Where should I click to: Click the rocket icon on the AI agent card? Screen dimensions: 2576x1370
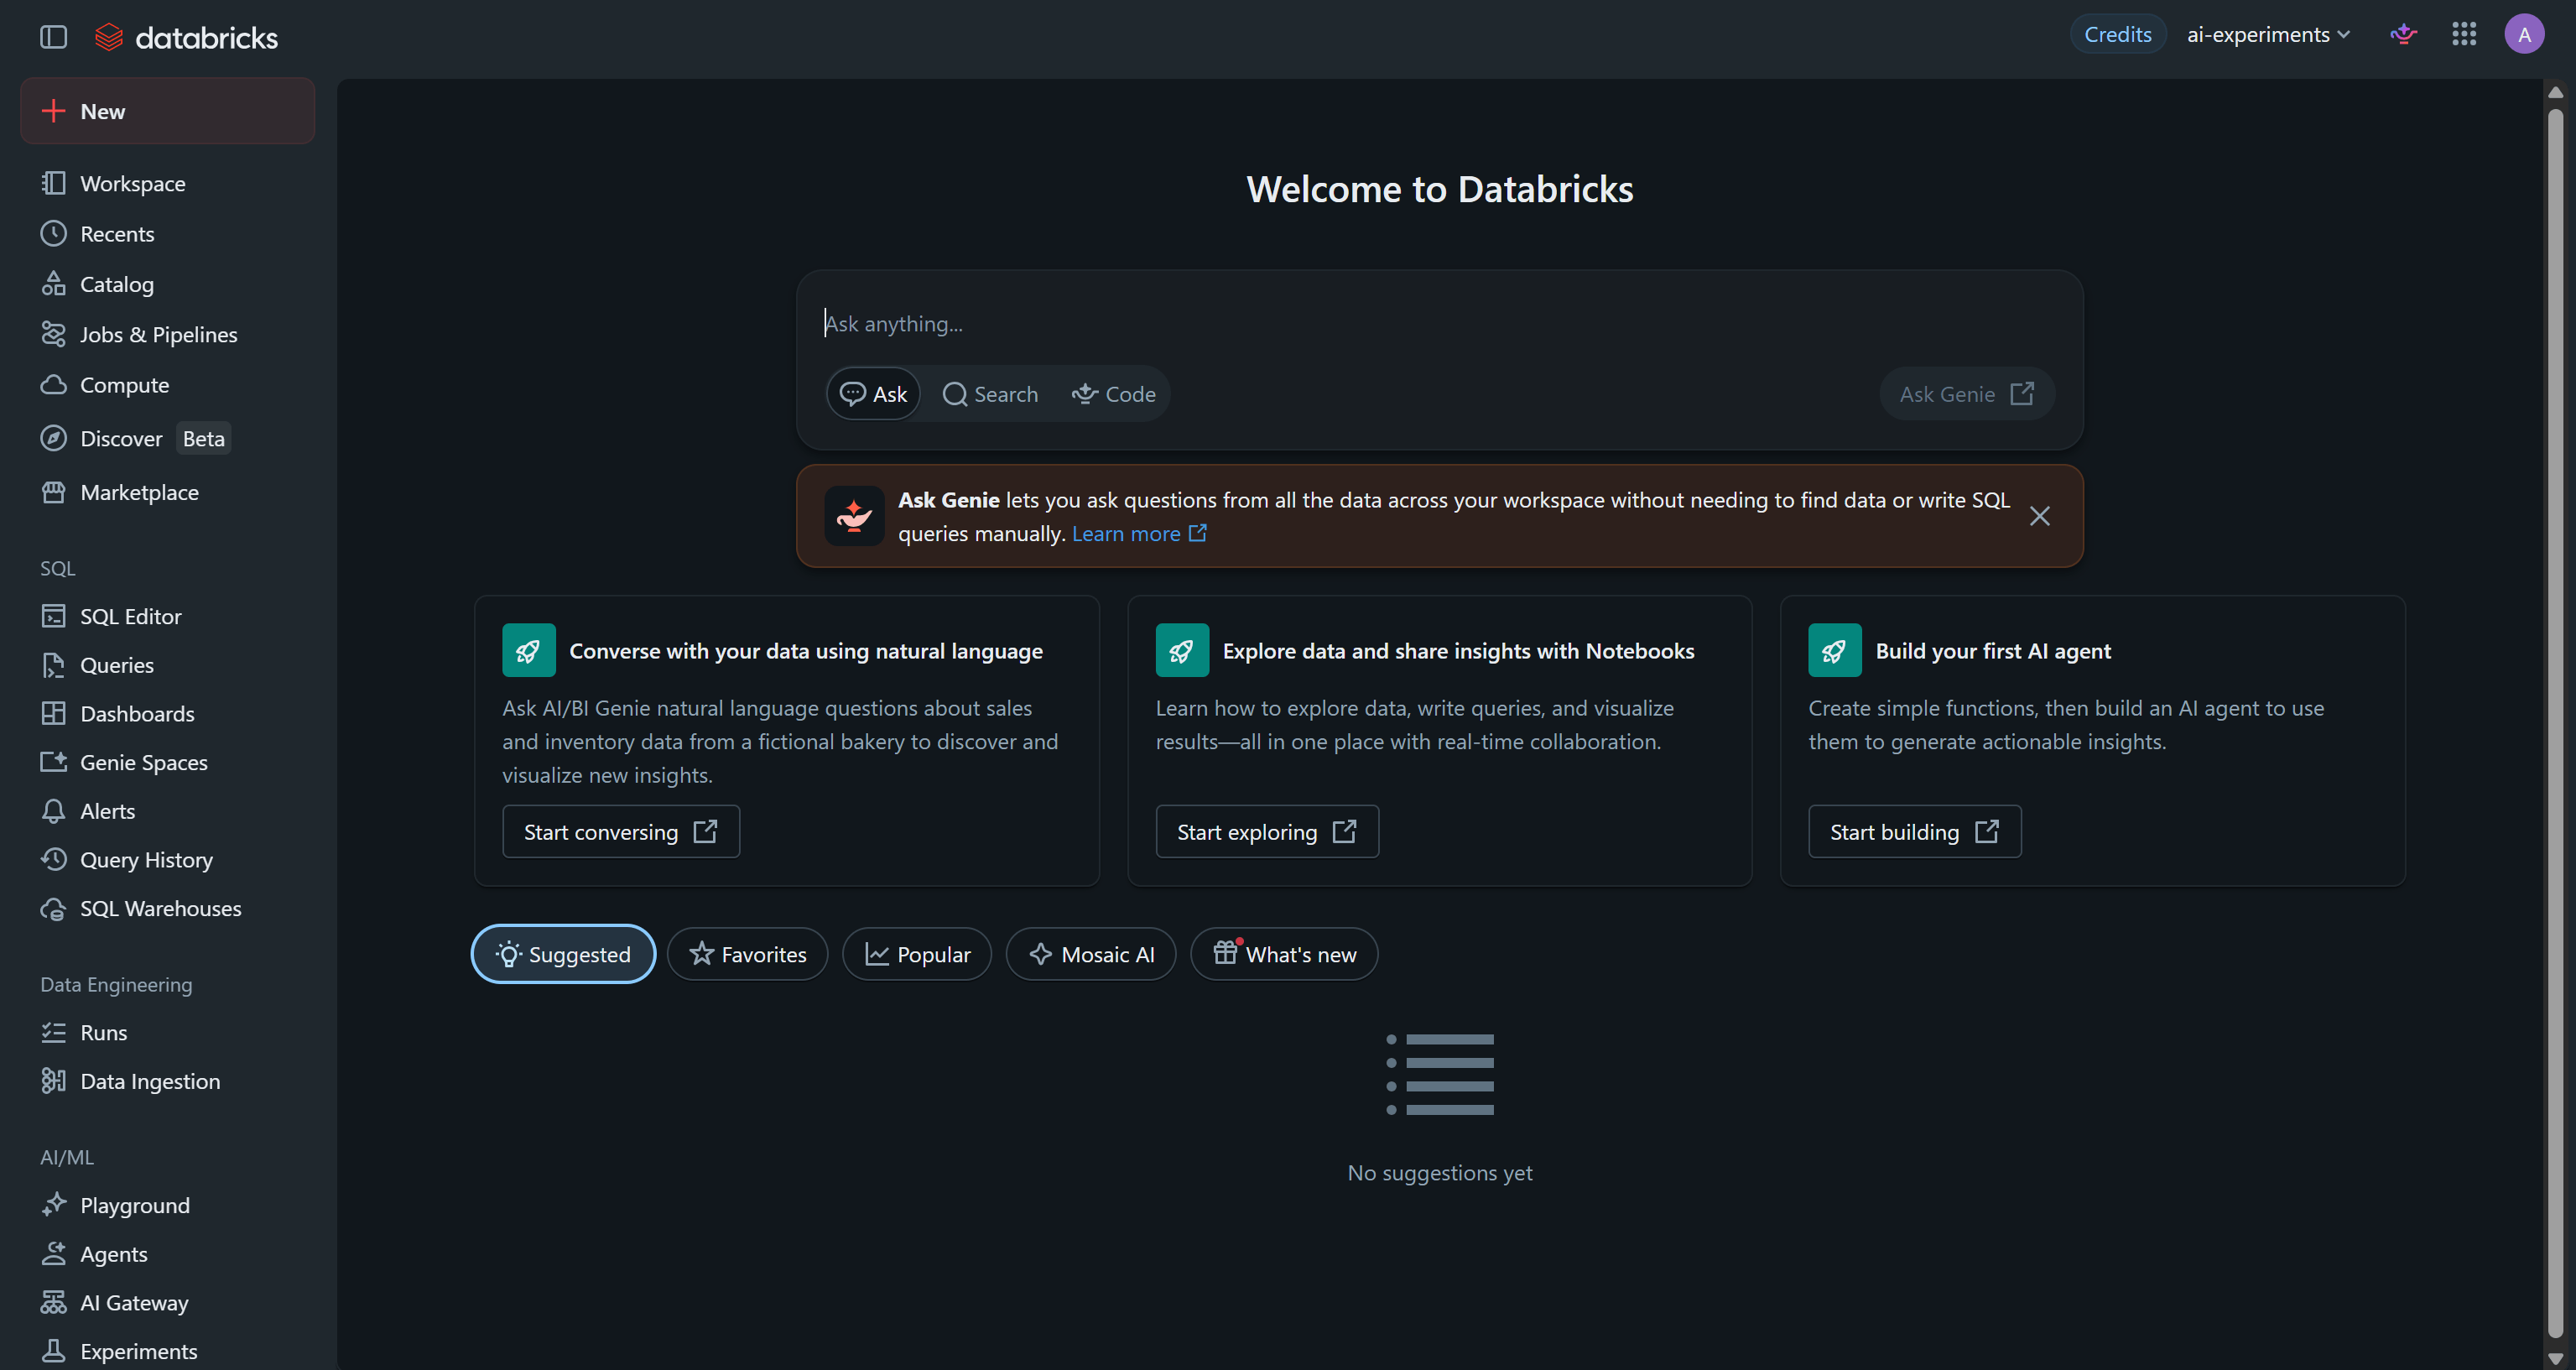[1834, 651]
